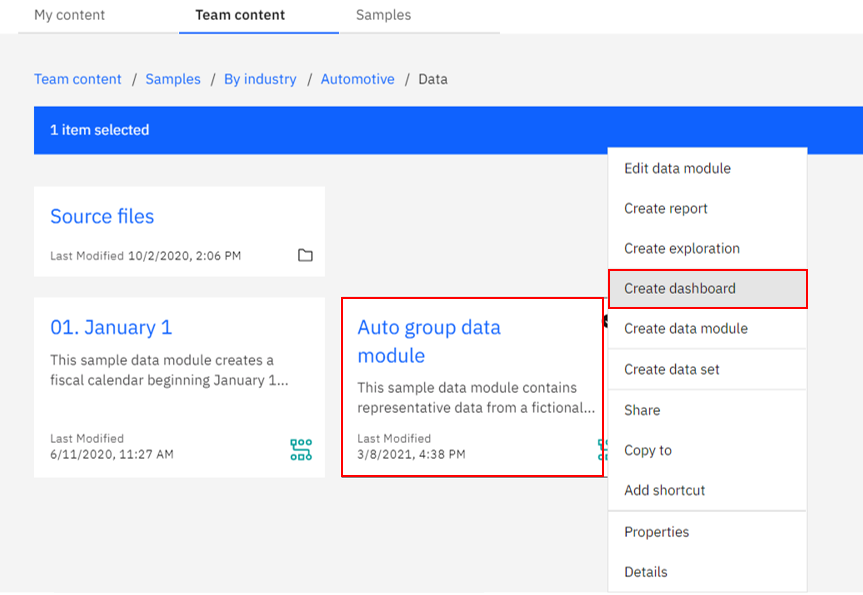Choose Create report in the context menu
This screenshot has height=595, width=863.
(x=665, y=208)
